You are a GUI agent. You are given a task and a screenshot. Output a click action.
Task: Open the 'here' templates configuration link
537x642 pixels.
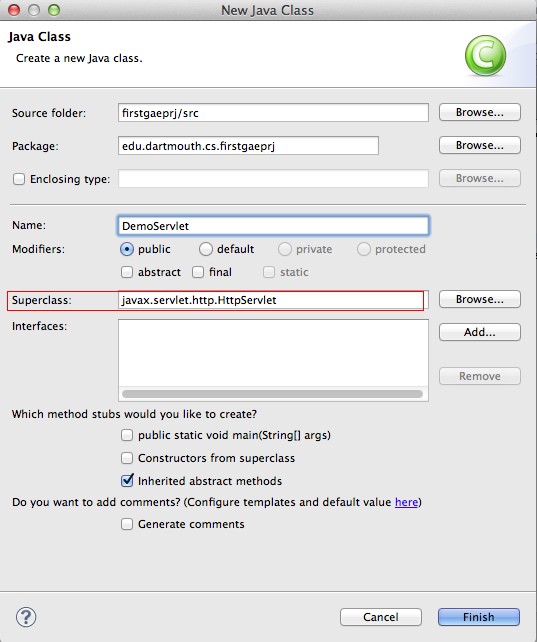pyautogui.click(x=406, y=502)
